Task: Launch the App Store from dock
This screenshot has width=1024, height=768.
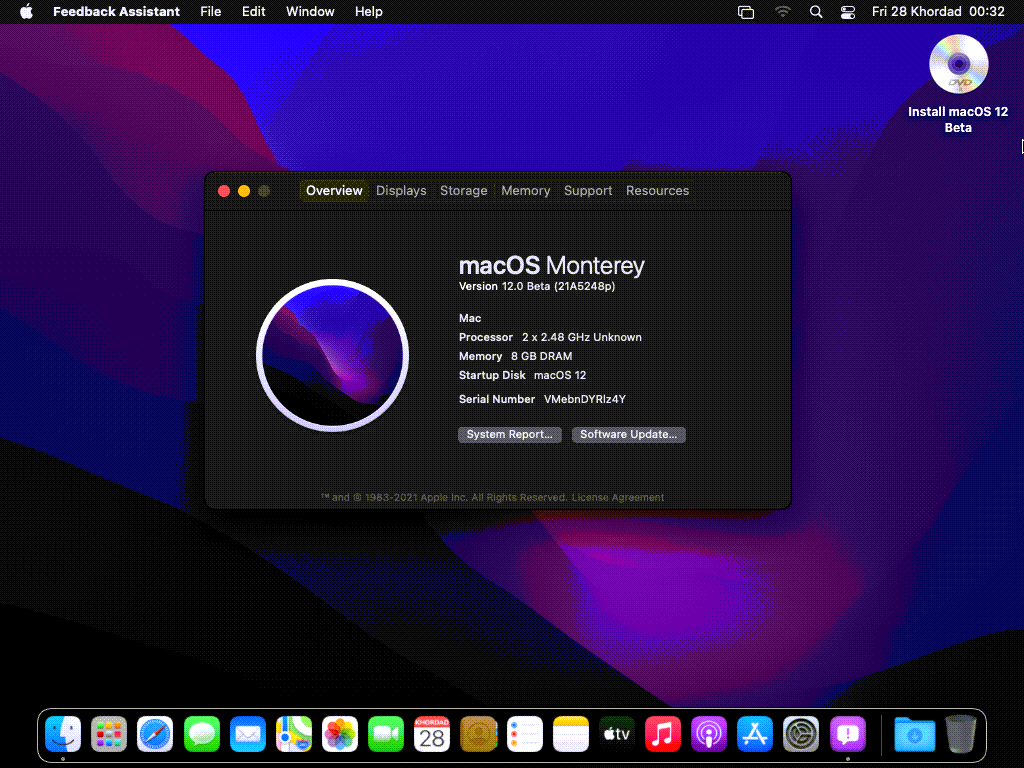Action: click(x=755, y=735)
